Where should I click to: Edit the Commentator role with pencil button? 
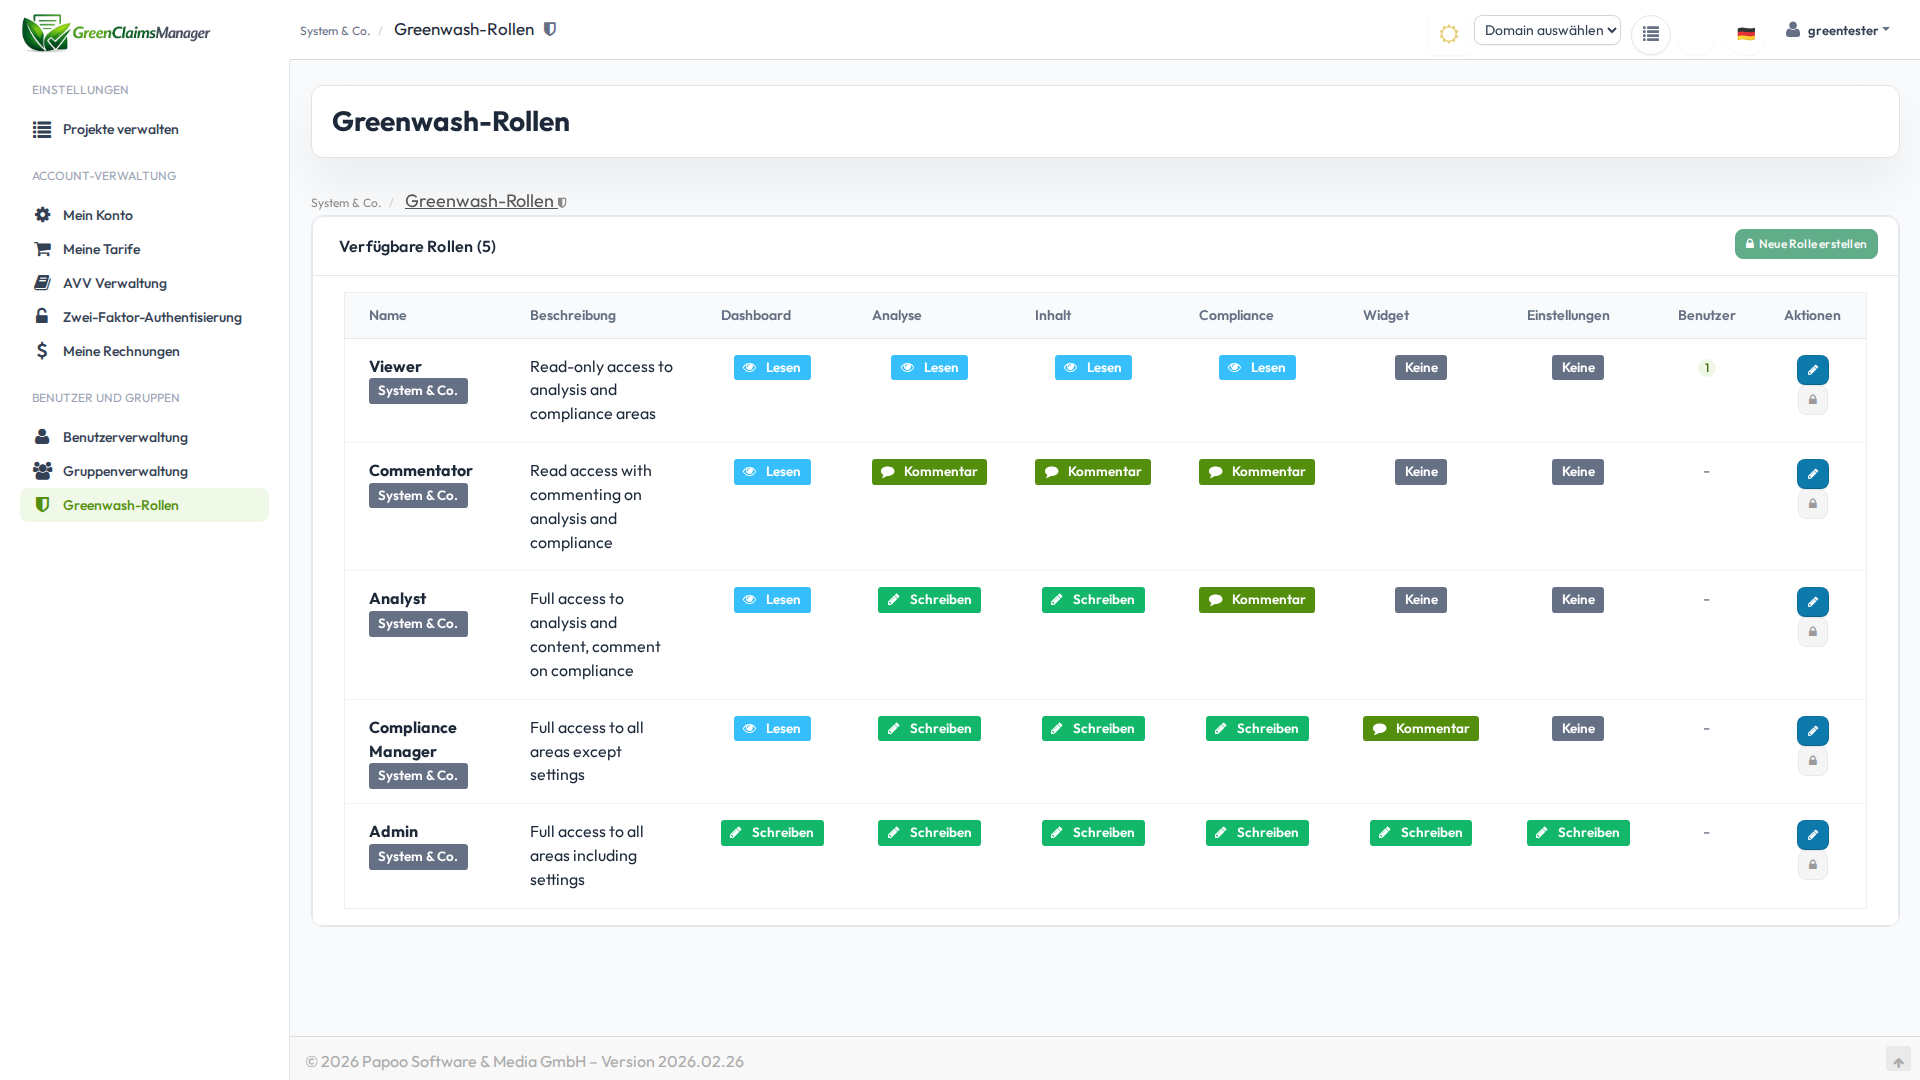1812,474
